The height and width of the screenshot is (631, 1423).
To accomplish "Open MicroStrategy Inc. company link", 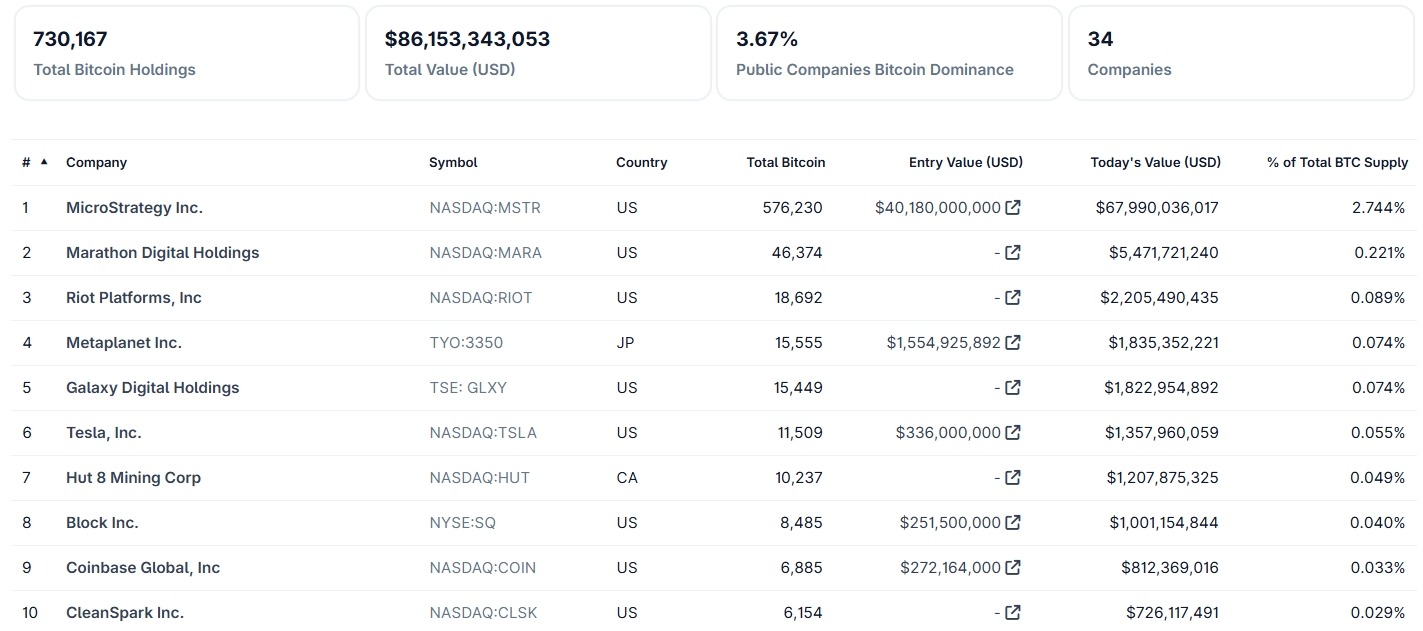I will (x=134, y=208).
